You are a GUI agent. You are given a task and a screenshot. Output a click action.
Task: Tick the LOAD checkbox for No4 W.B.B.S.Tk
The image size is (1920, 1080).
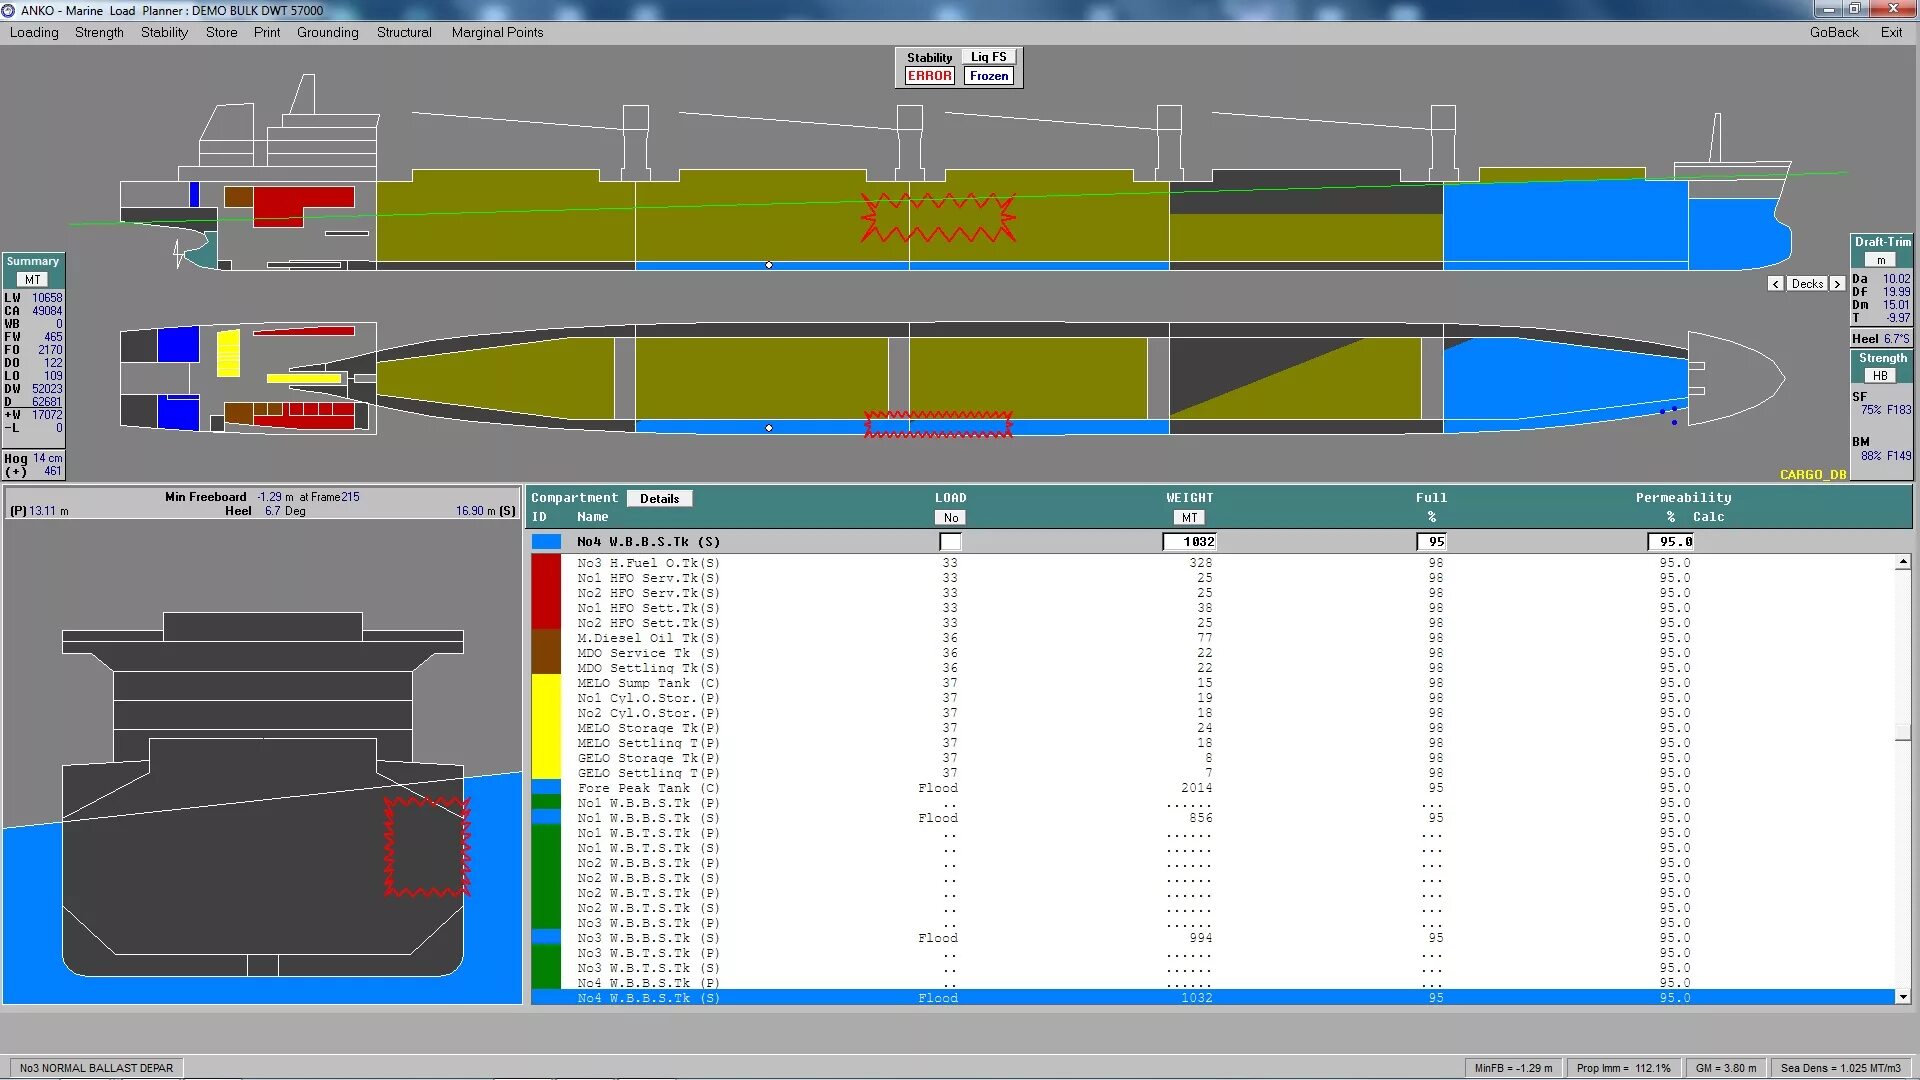coord(950,542)
